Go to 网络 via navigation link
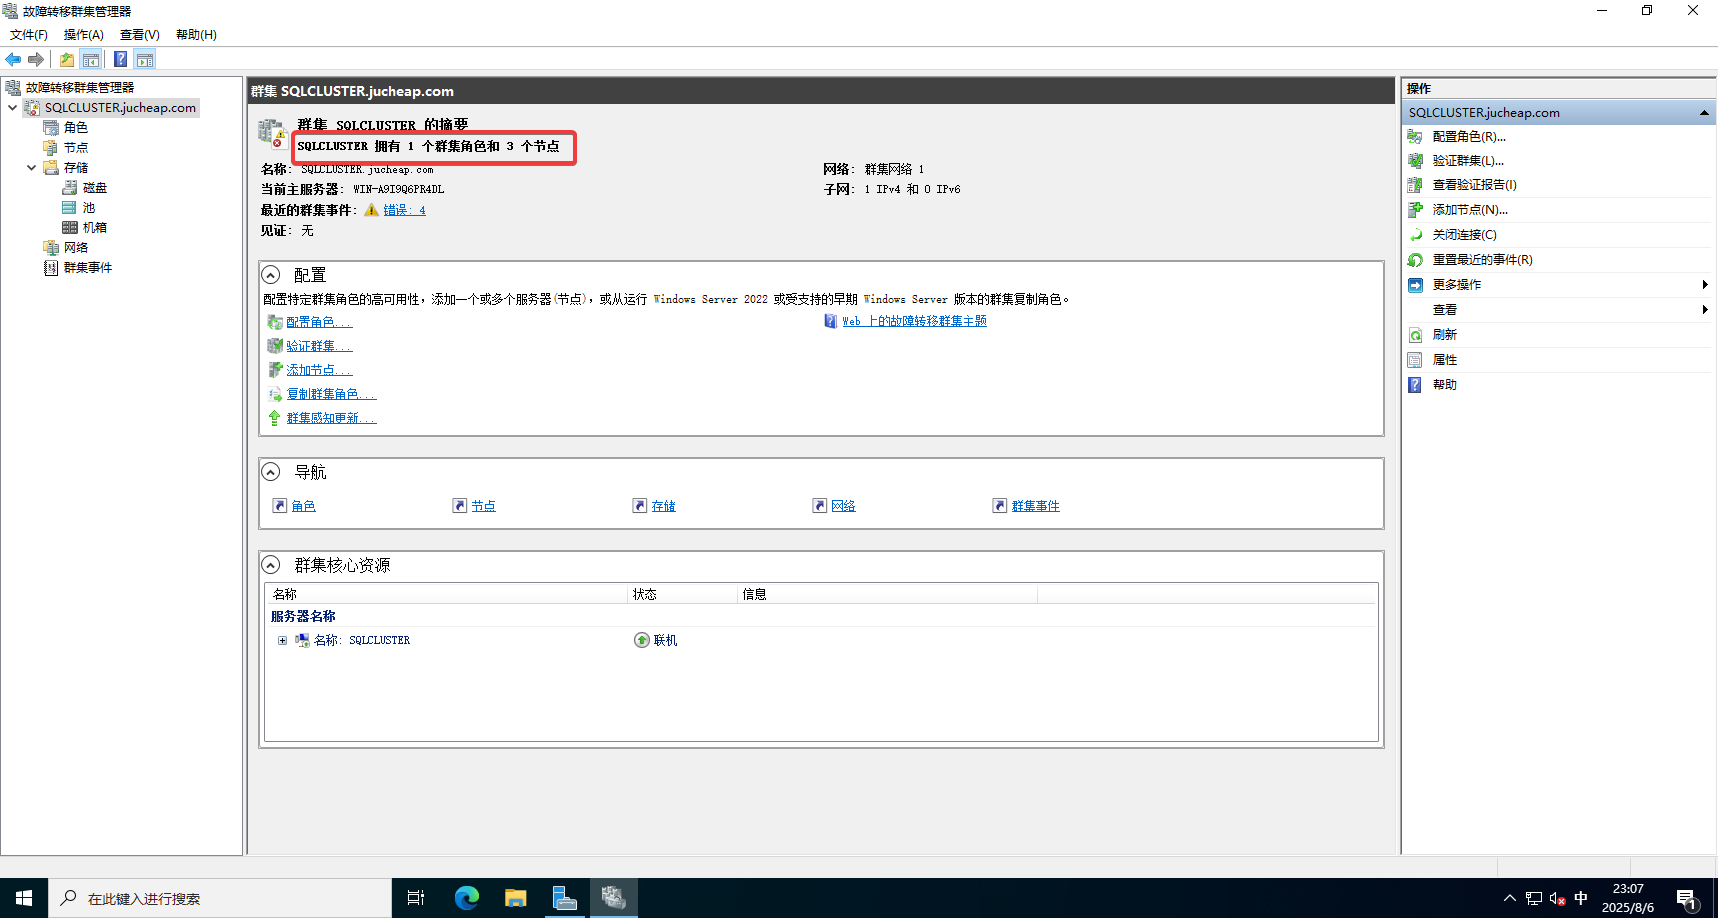 tap(844, 506)
